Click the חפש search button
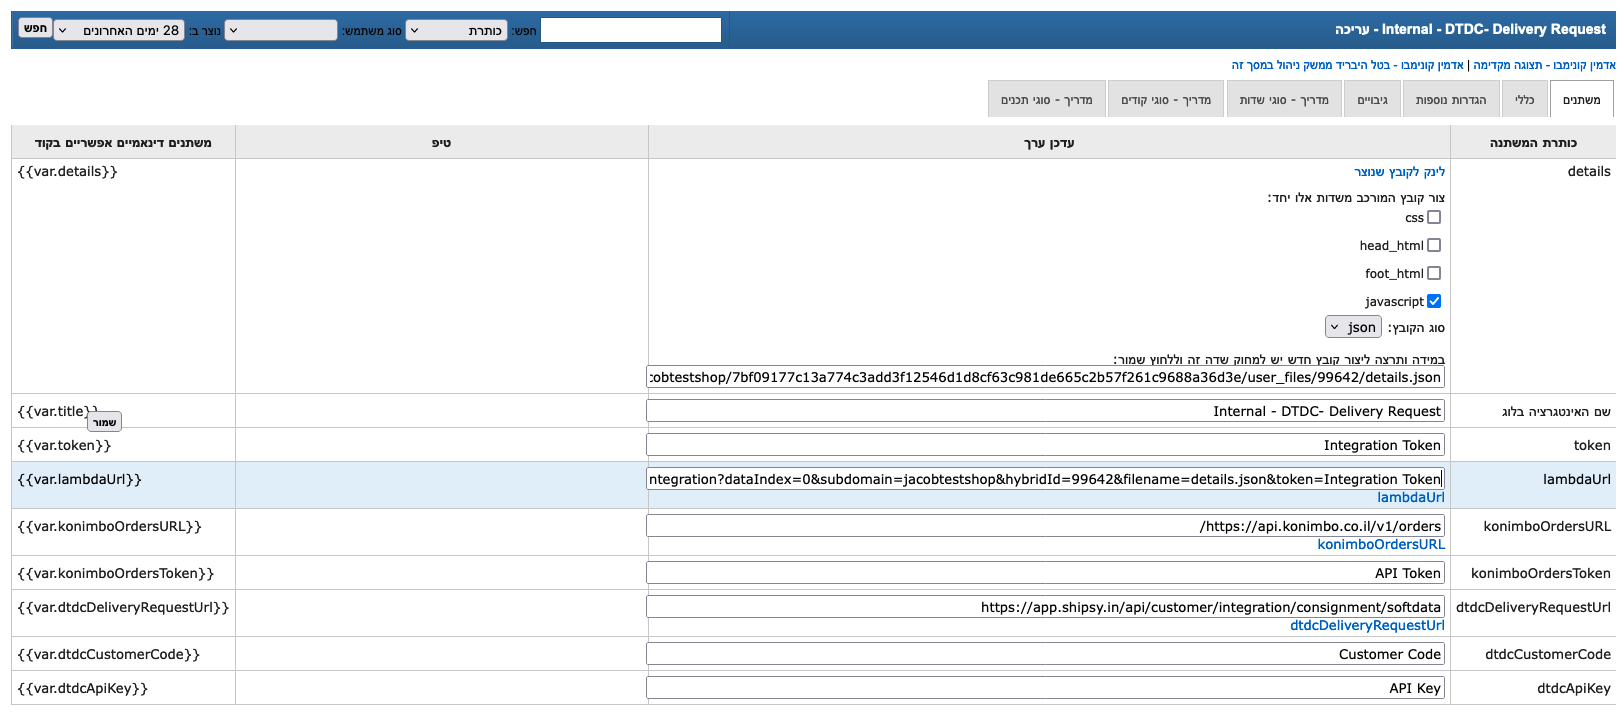Viewport: 1623px width, 714px height. coord(36,29)
